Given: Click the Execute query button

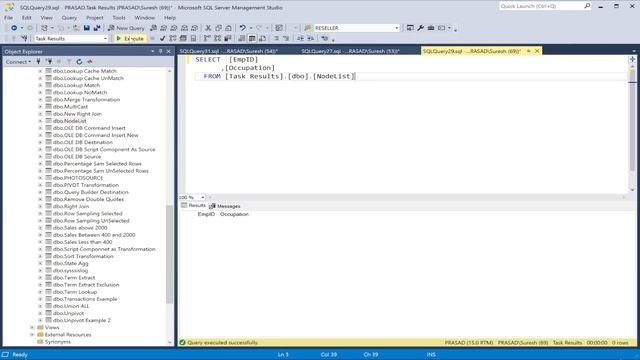Looking at the screenshot, I should point(130,38).
